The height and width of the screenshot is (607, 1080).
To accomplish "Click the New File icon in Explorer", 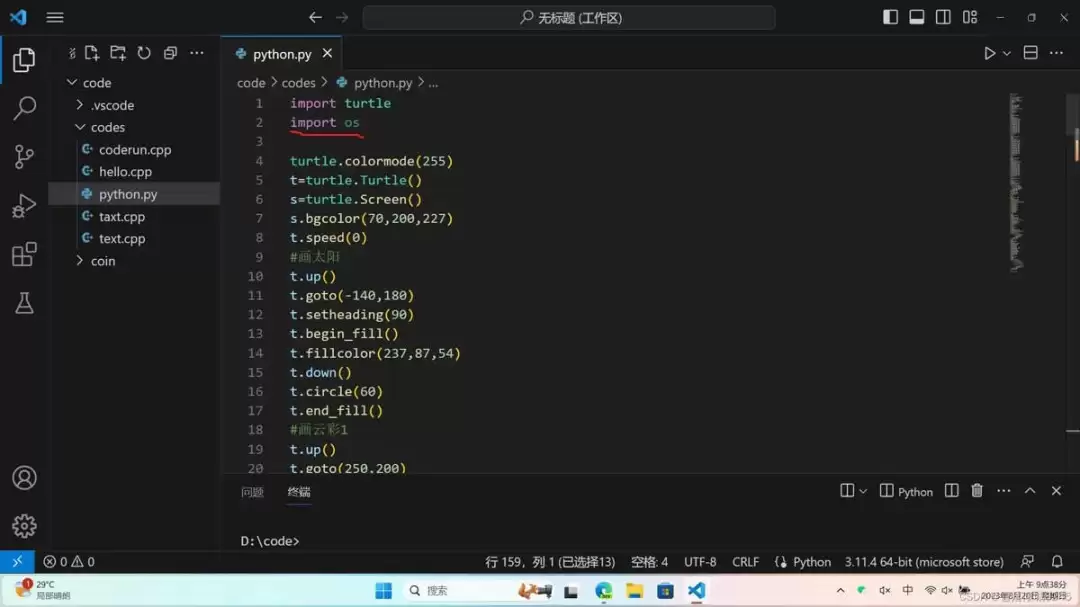I will click(x=92, y=52).
